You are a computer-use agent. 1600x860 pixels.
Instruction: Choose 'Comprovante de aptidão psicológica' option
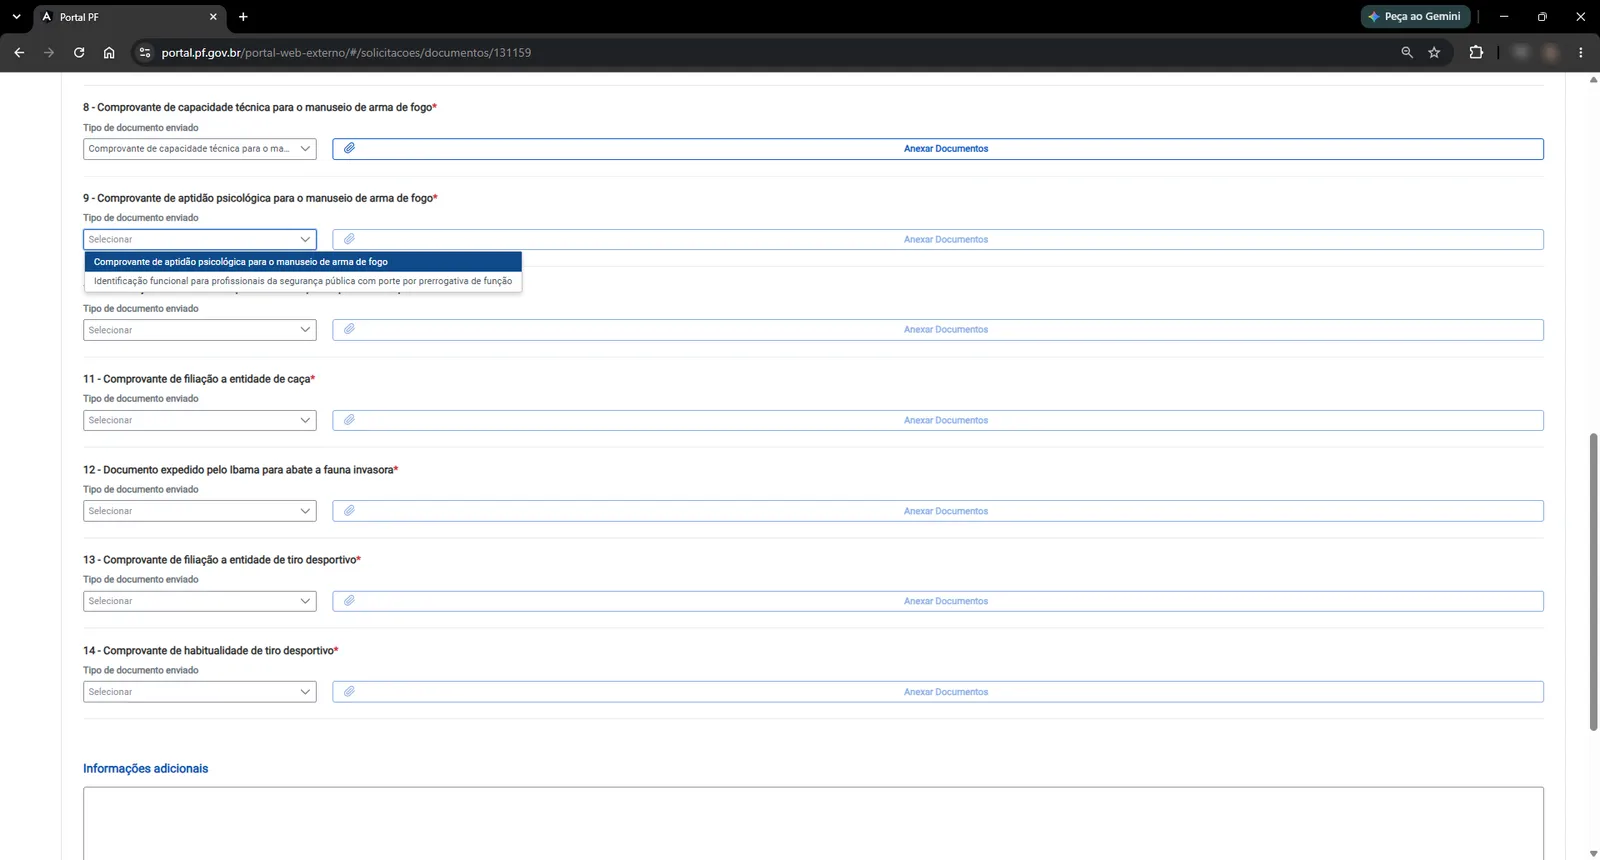tap(303, 262)
